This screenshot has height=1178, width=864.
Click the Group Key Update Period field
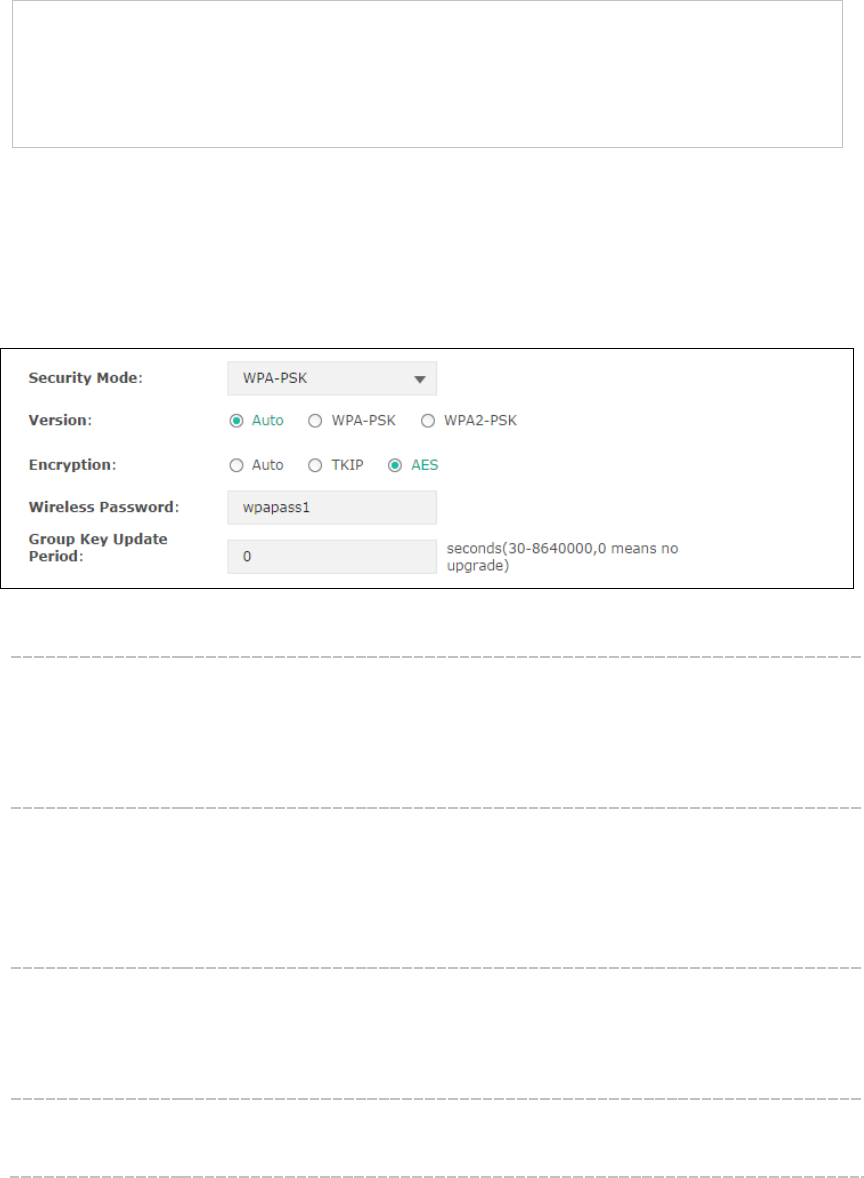click(x=332, y=557)
